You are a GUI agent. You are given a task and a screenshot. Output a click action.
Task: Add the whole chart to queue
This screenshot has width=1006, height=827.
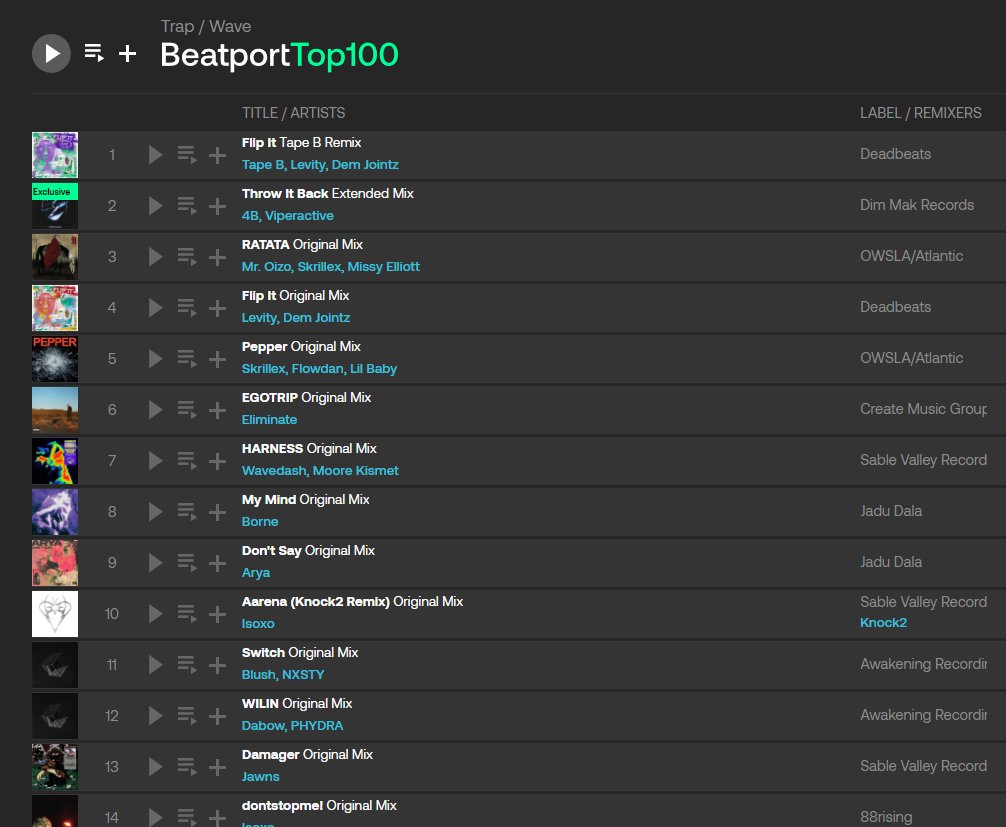[x=94, y=53]
